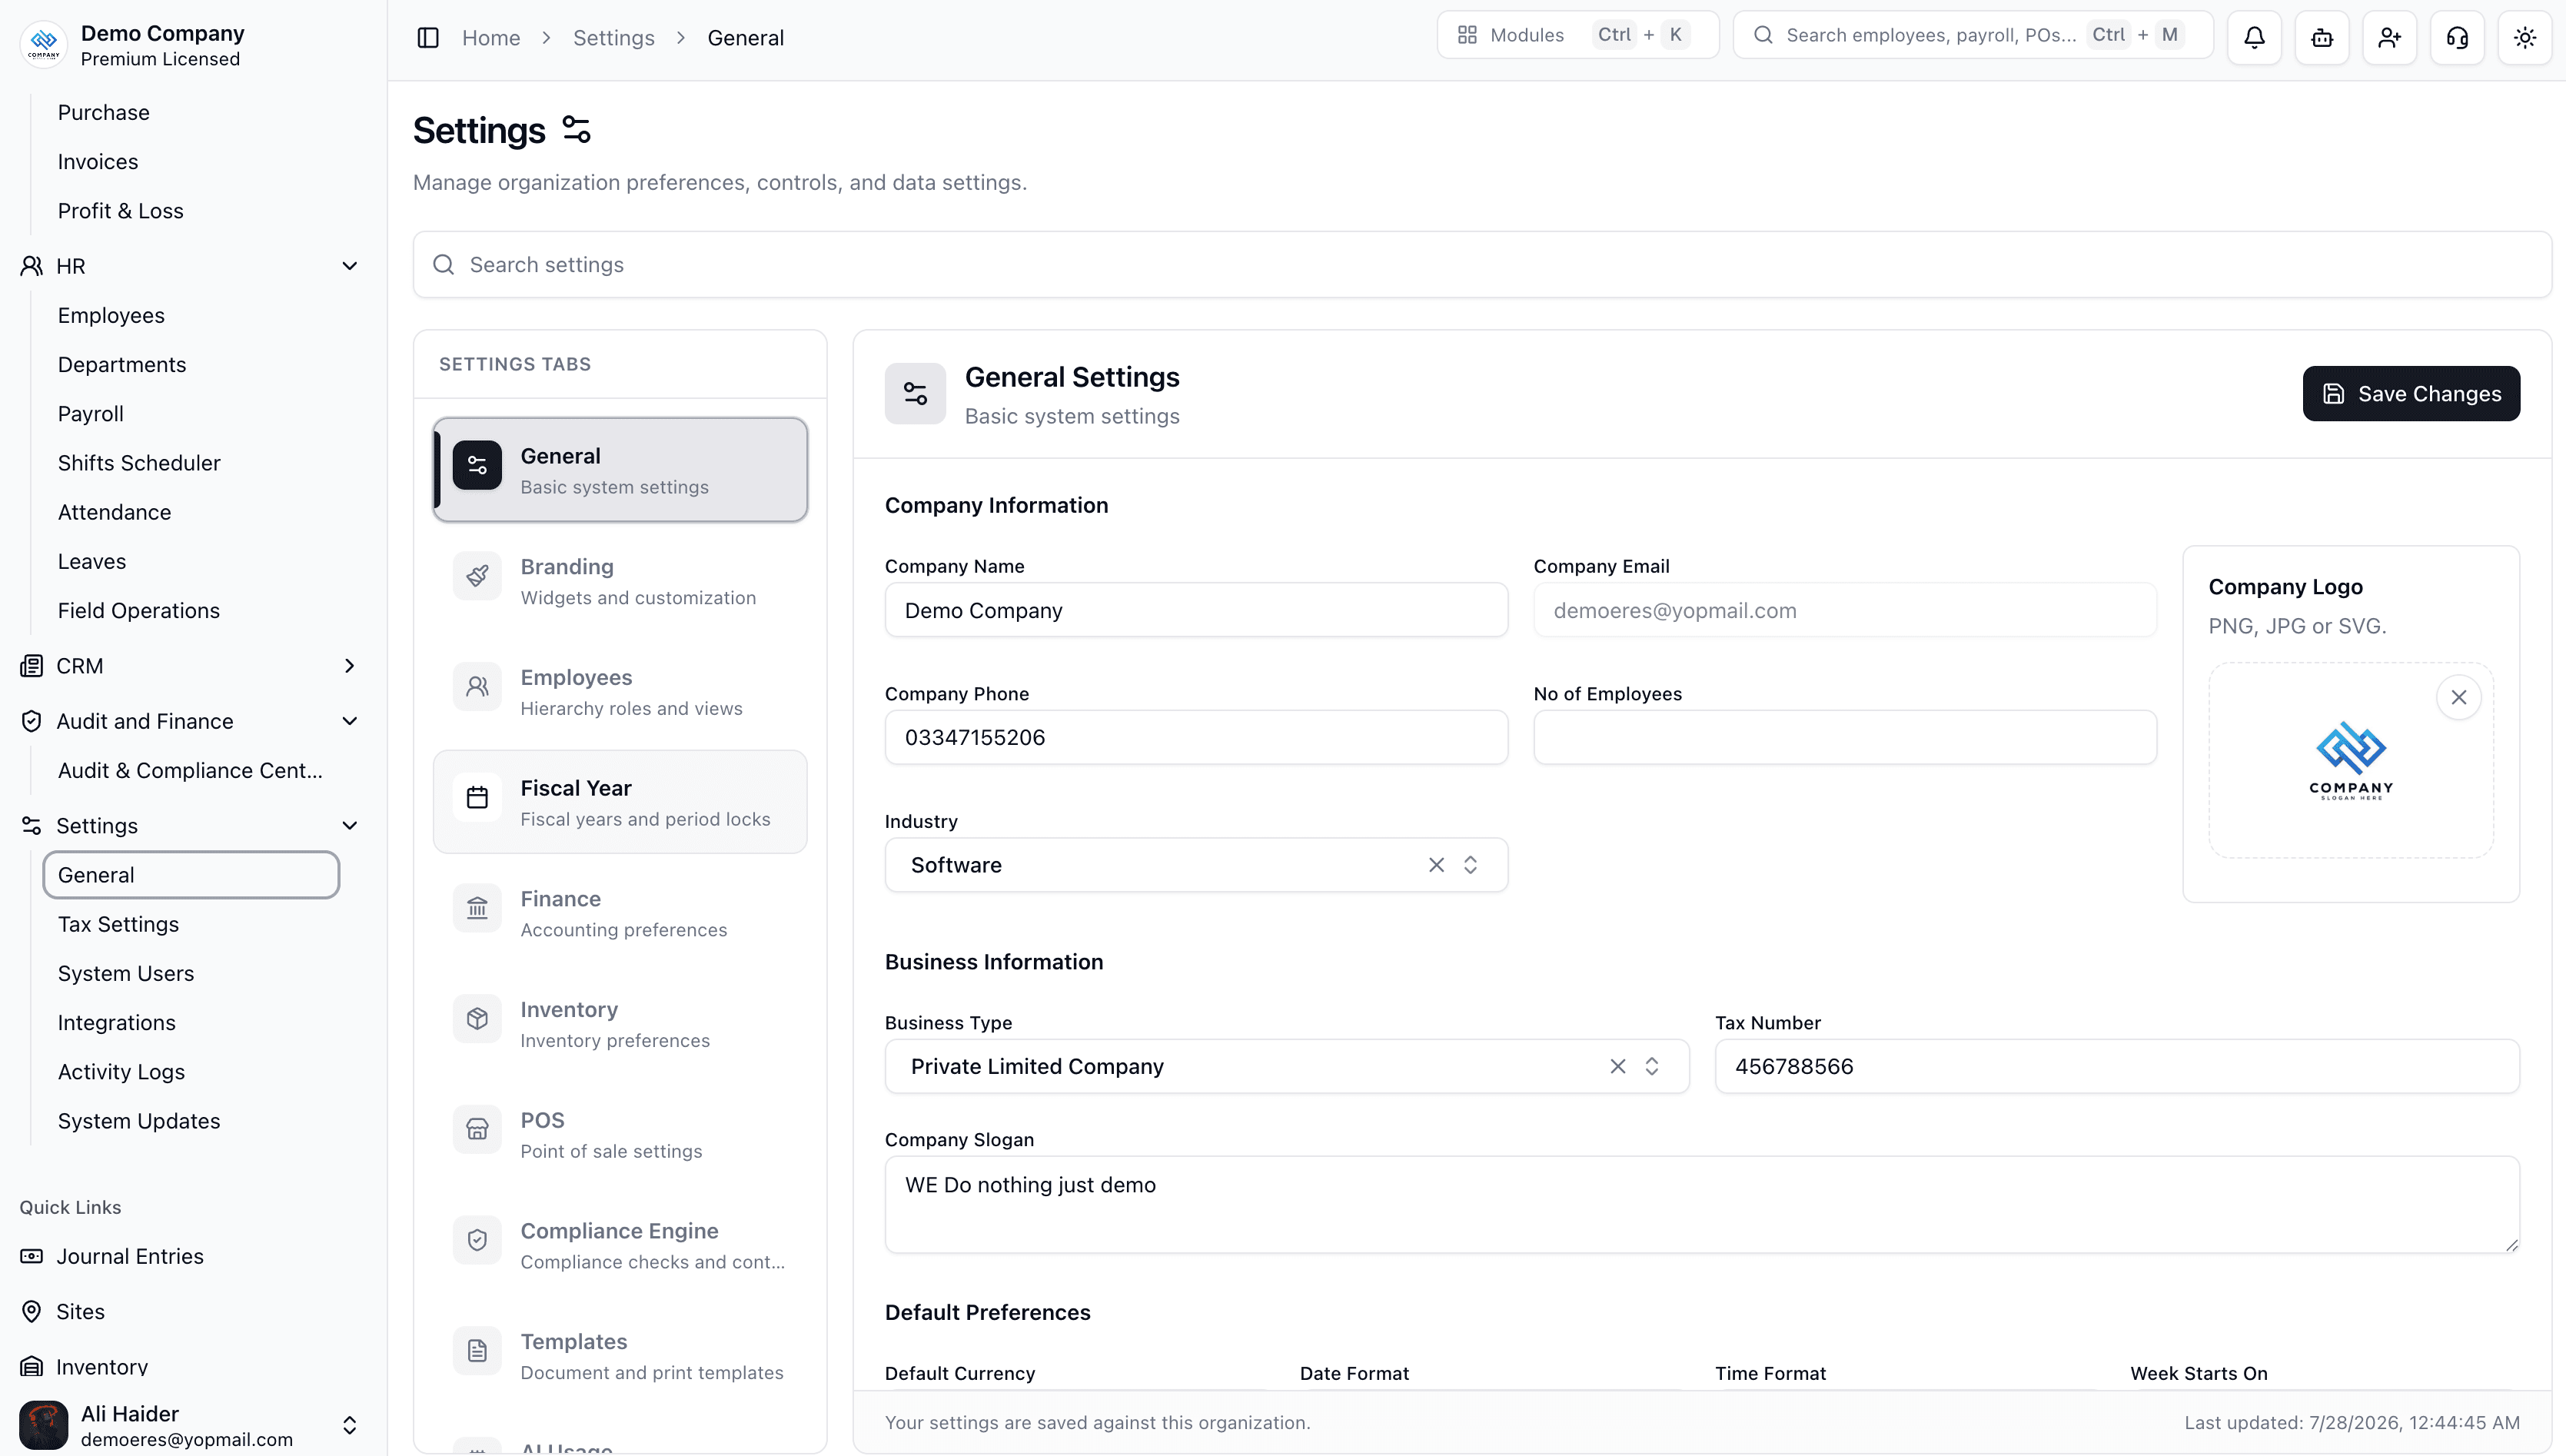Click the Company Slogan textarea
This screenshot has height=1456, width=2566.
(x=1702, y=1204)
